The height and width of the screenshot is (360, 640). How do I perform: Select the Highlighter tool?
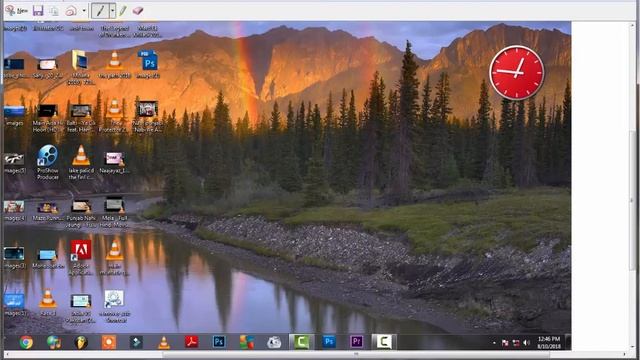click(122, 11)
